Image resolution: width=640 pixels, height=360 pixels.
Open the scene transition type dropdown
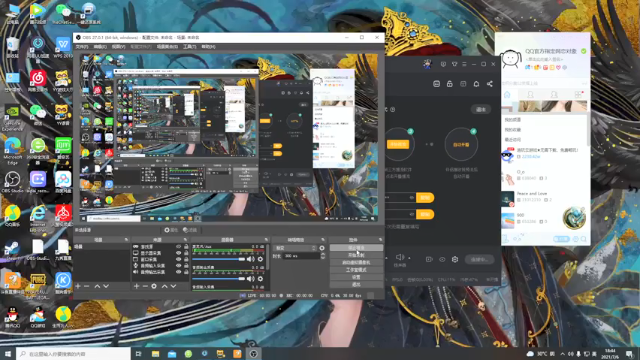296,248
